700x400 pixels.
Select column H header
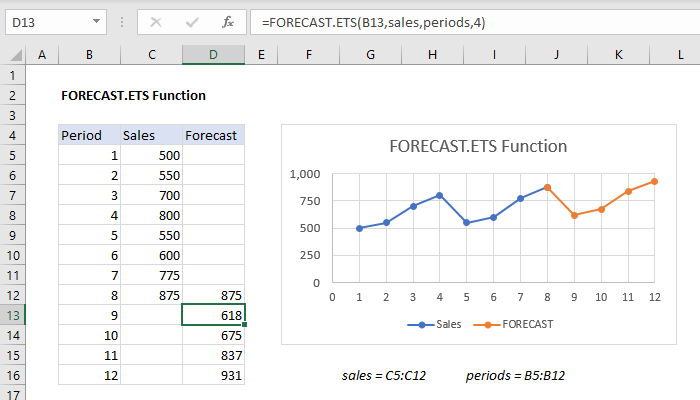pyautogui.click(x=433, y=55)
